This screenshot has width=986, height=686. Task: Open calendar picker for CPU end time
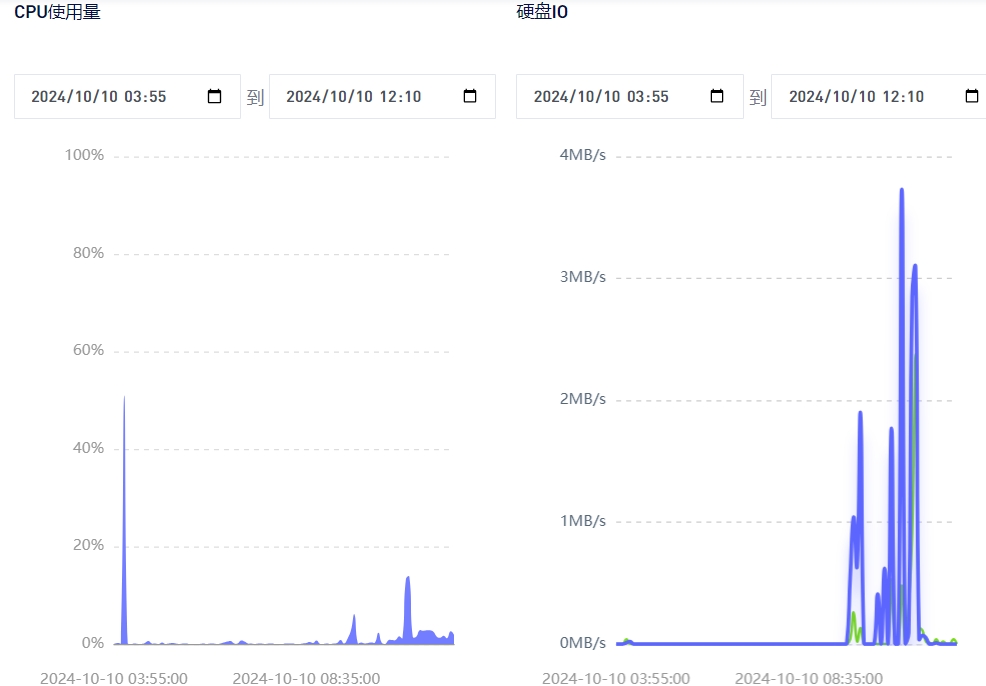point(470,97)
